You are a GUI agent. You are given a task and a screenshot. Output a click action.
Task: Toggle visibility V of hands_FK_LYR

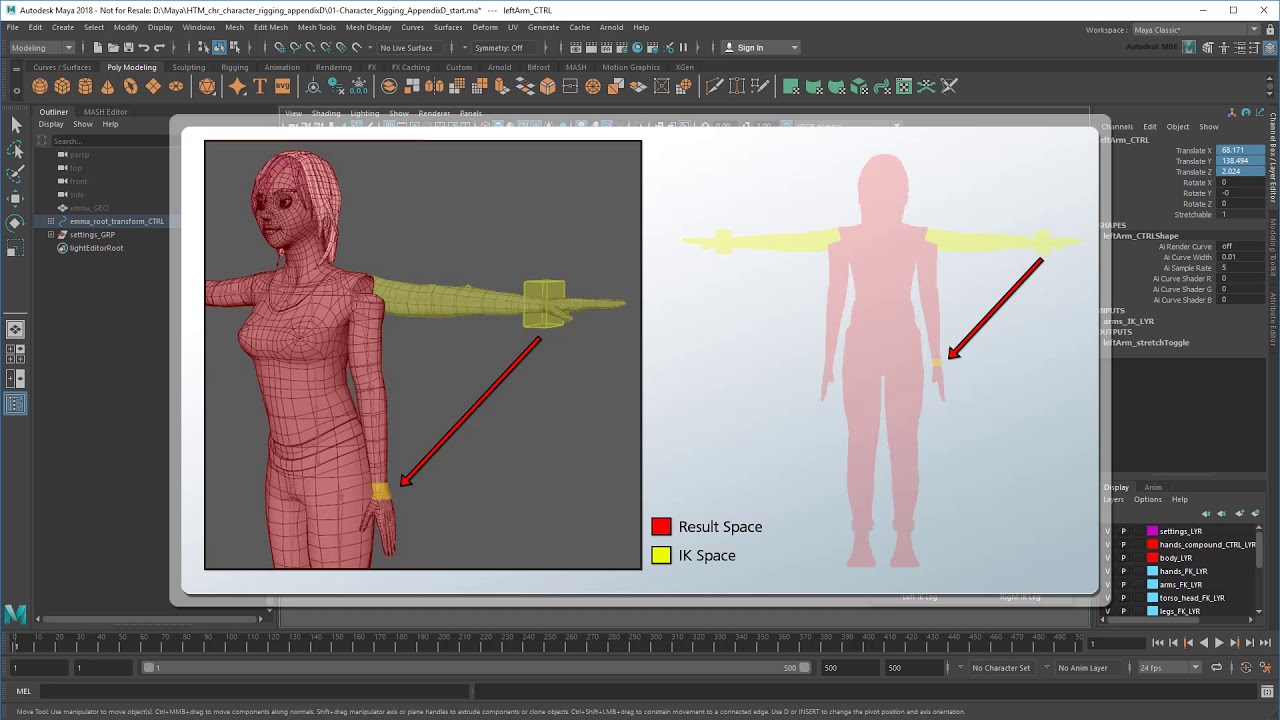(1107, 571)
